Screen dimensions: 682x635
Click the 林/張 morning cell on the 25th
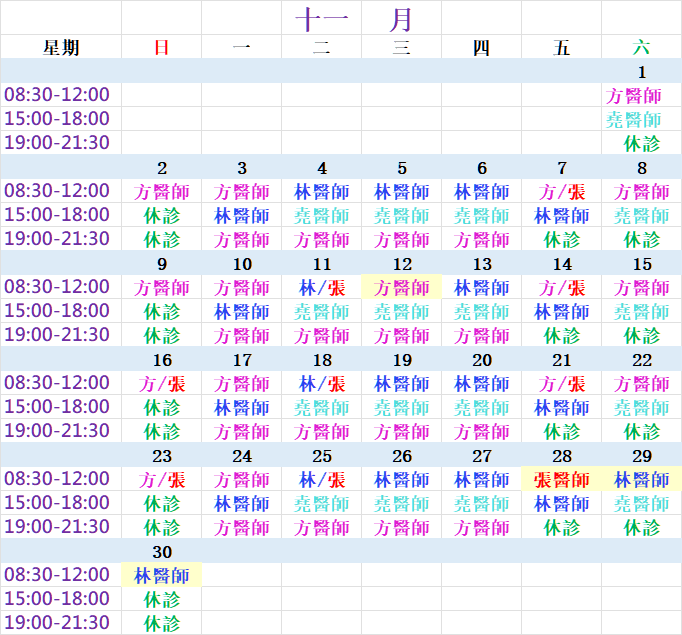pyautogui.click(x=322, y=480)
